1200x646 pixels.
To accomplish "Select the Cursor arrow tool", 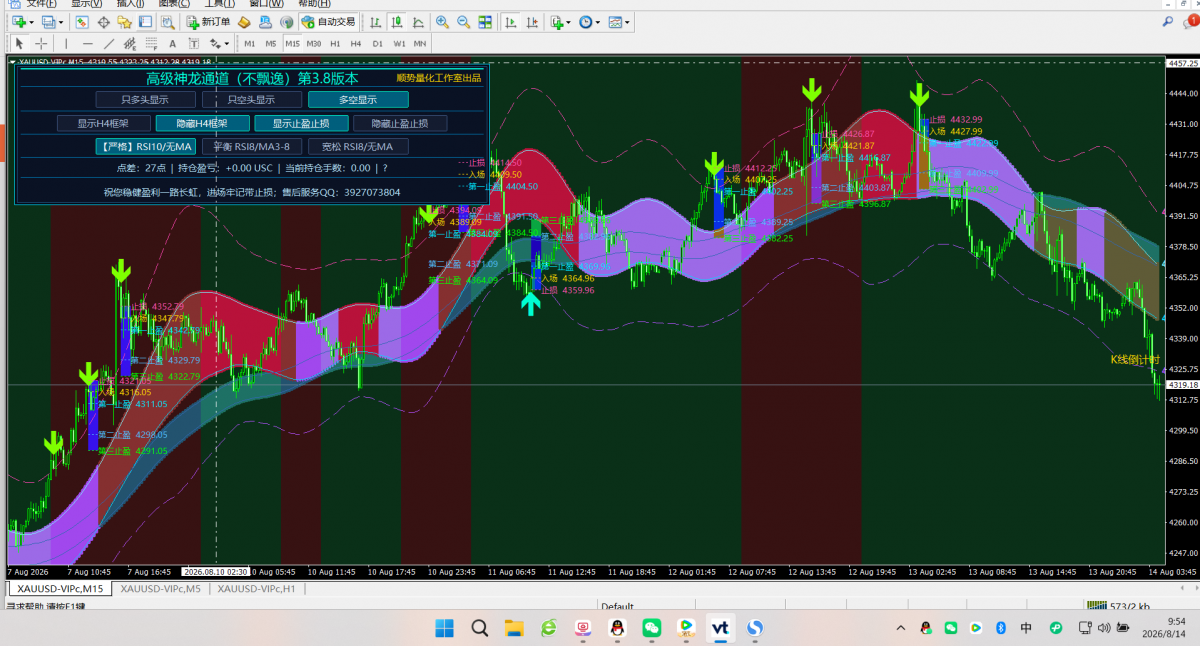I will pyautogui.click(x=19, y=44).
